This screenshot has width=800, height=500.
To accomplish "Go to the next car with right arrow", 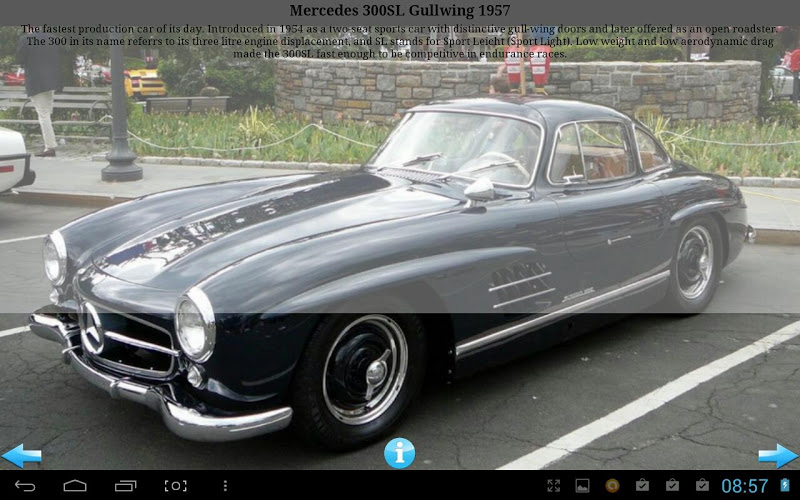I will click(x=778, y=455).
